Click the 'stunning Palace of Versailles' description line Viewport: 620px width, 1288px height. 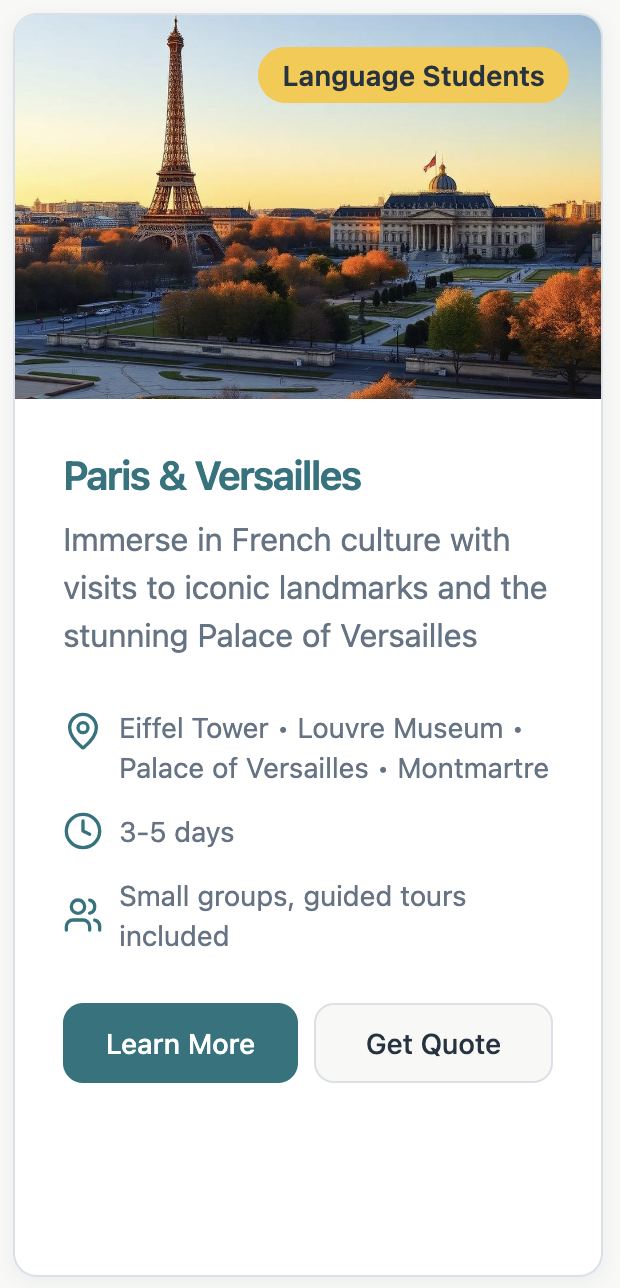270,635
